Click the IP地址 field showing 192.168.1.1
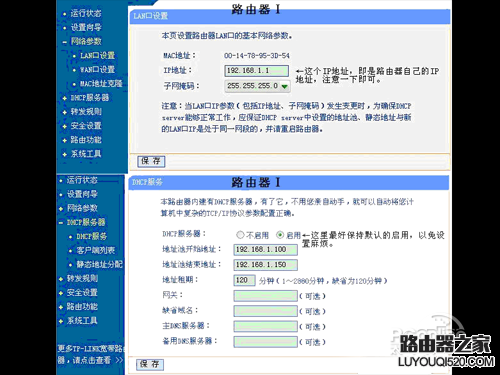The height and width of the screenshot is (375, 500). point(256,71)
